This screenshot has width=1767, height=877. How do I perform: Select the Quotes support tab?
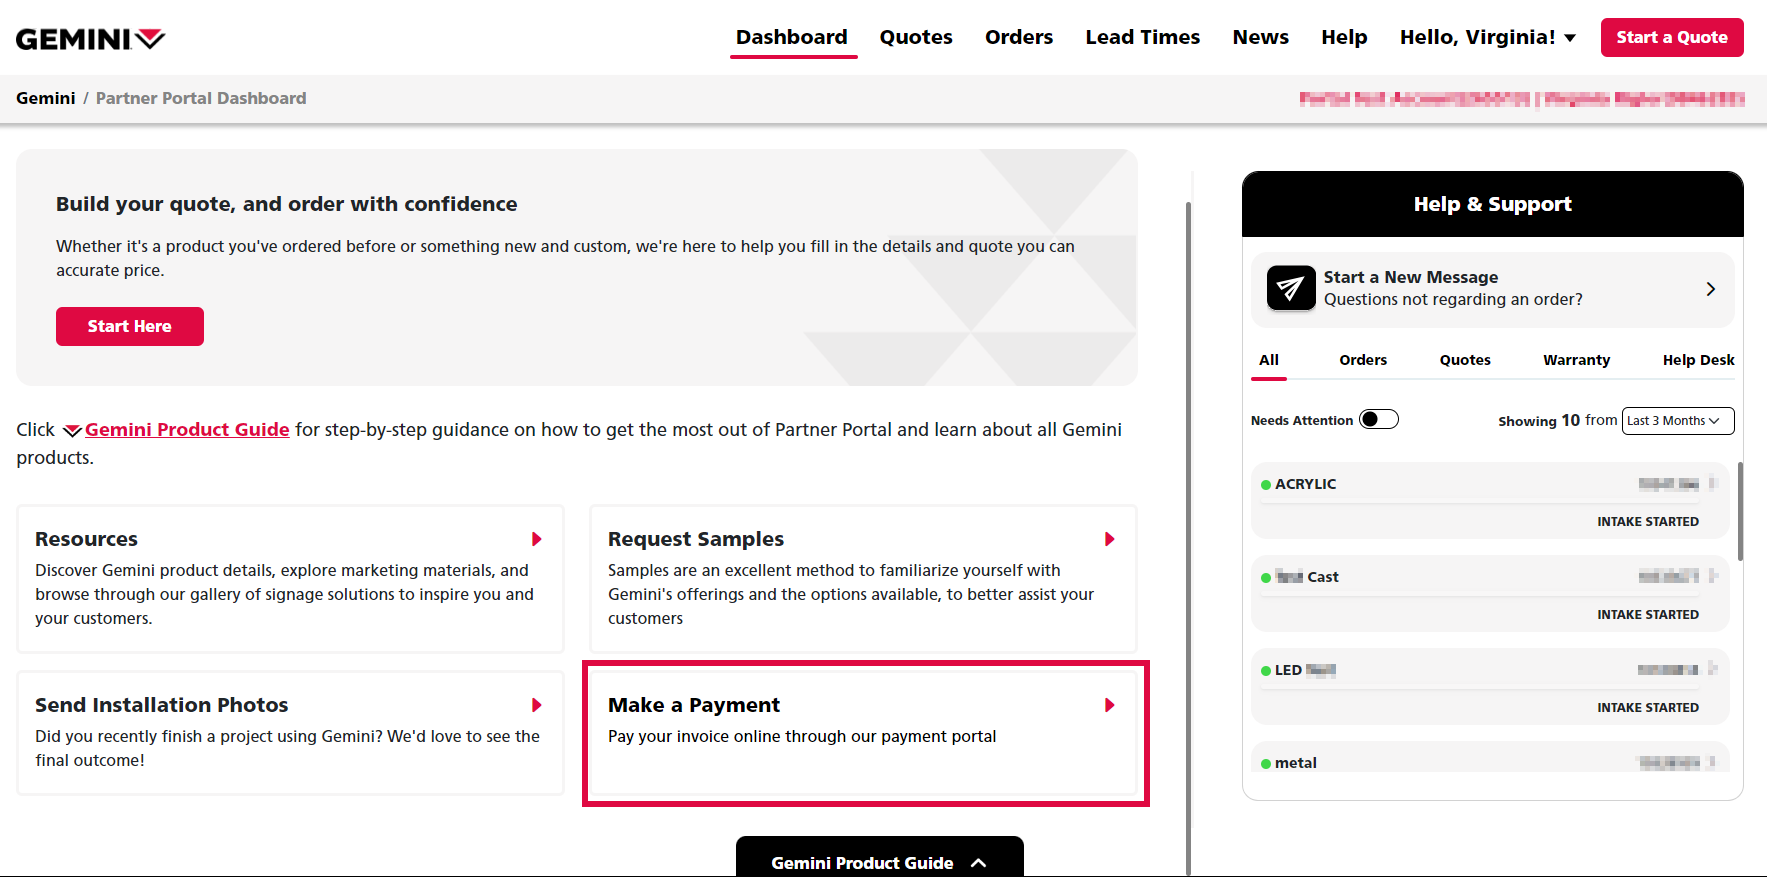[1465, 360]
